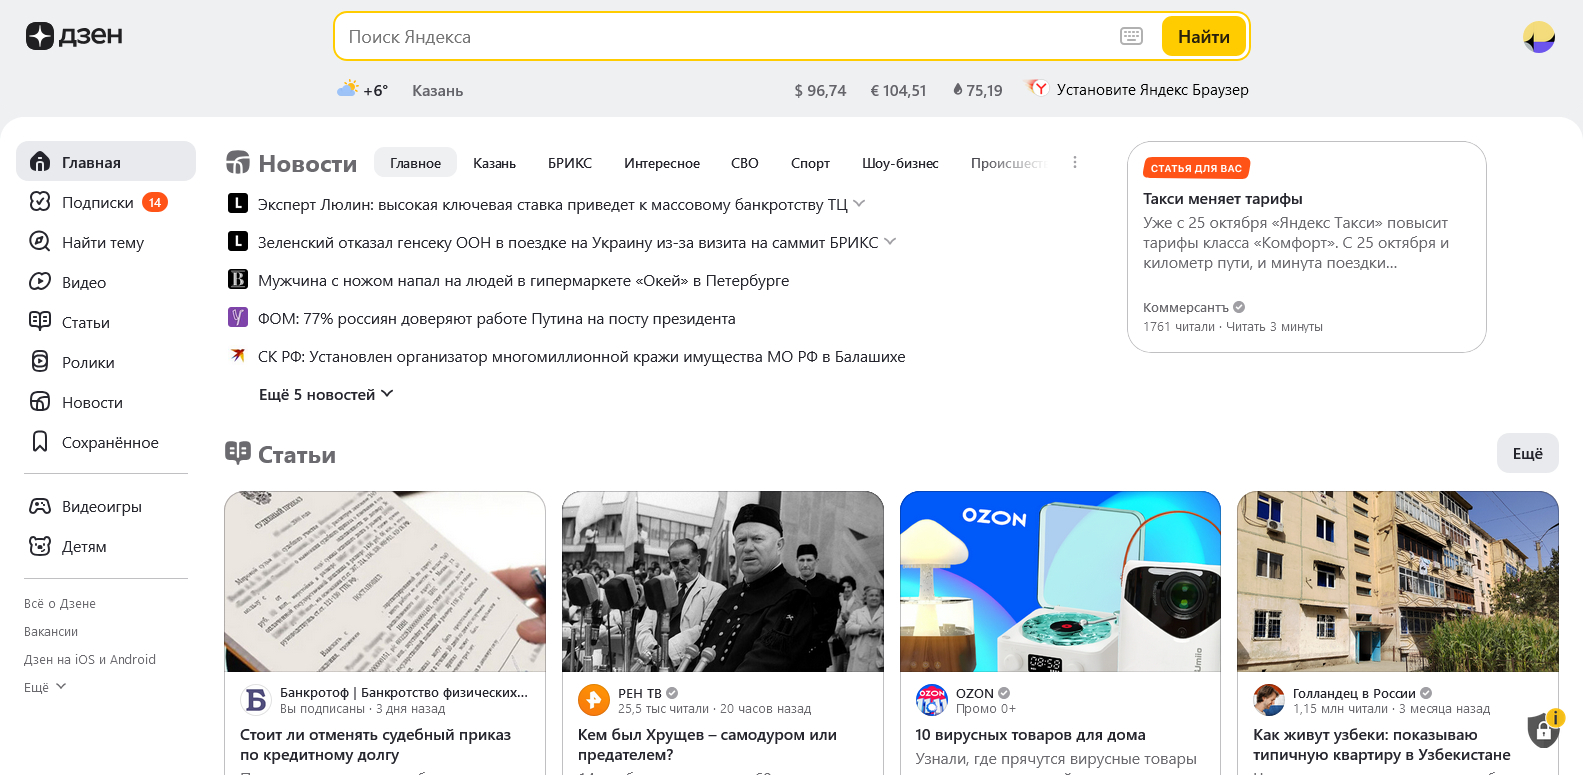Click the security lock shield icon

tap(1545, 730)
